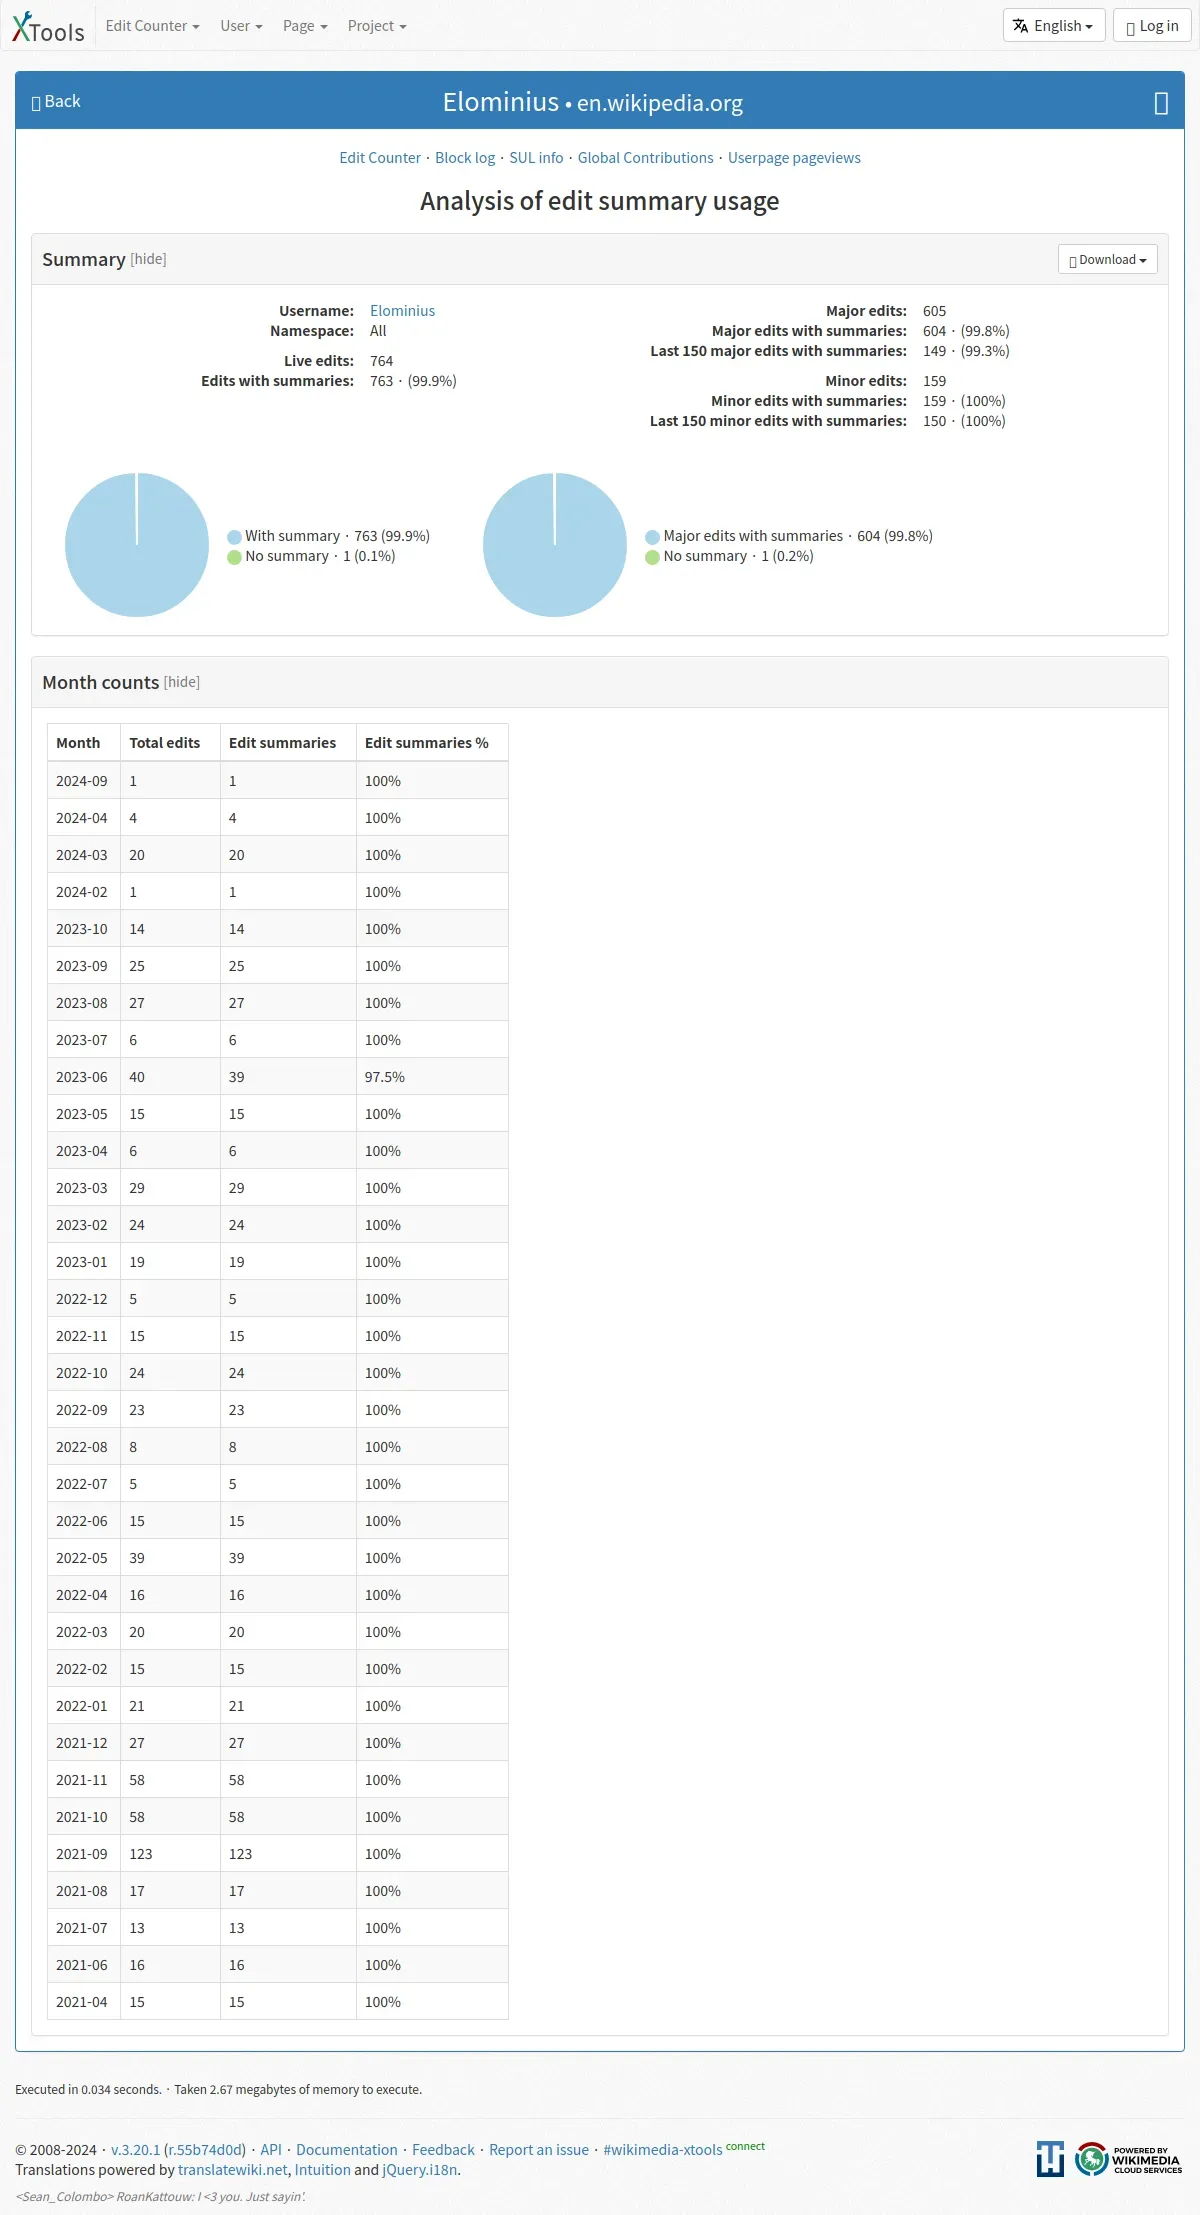Screen dimensions: 1200x2215
Task: Open the Edit Counter link
Action: [380, 158]
